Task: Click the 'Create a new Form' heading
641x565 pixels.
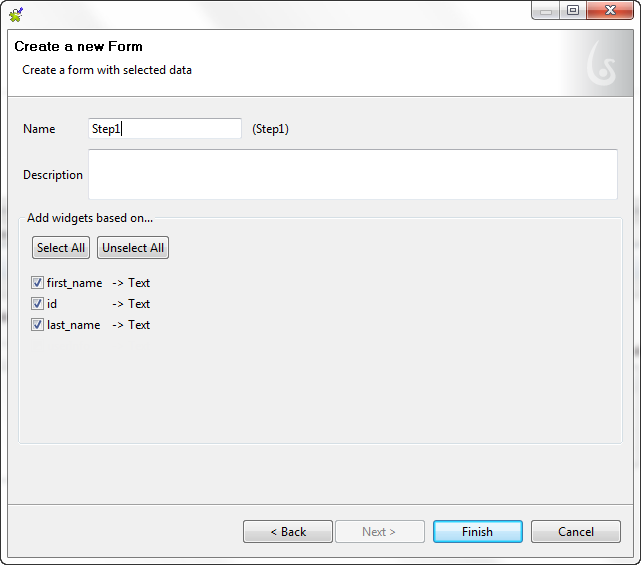Action: point(78,47)
